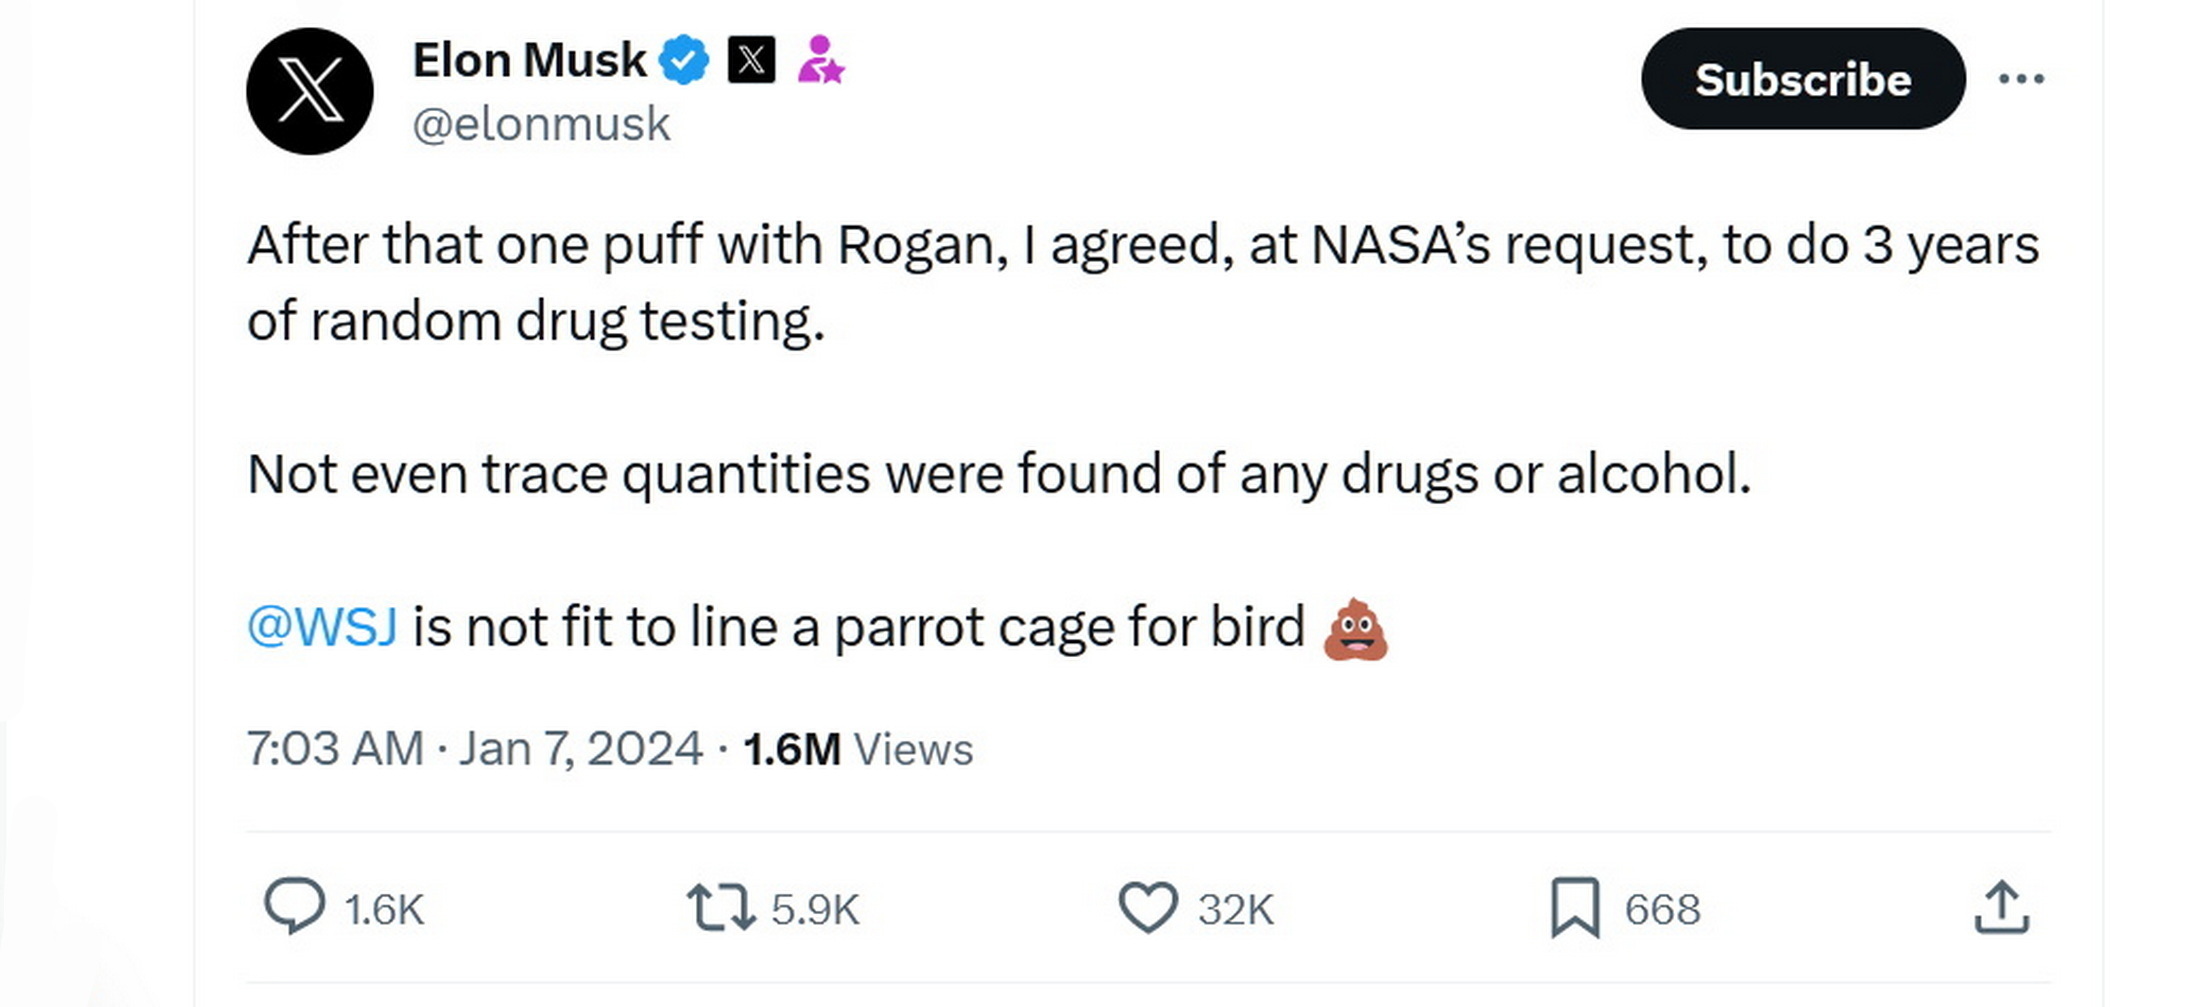Open the @elonmusk handle link
Viewport: 2200px width, 1007px height.
[541, 125]
